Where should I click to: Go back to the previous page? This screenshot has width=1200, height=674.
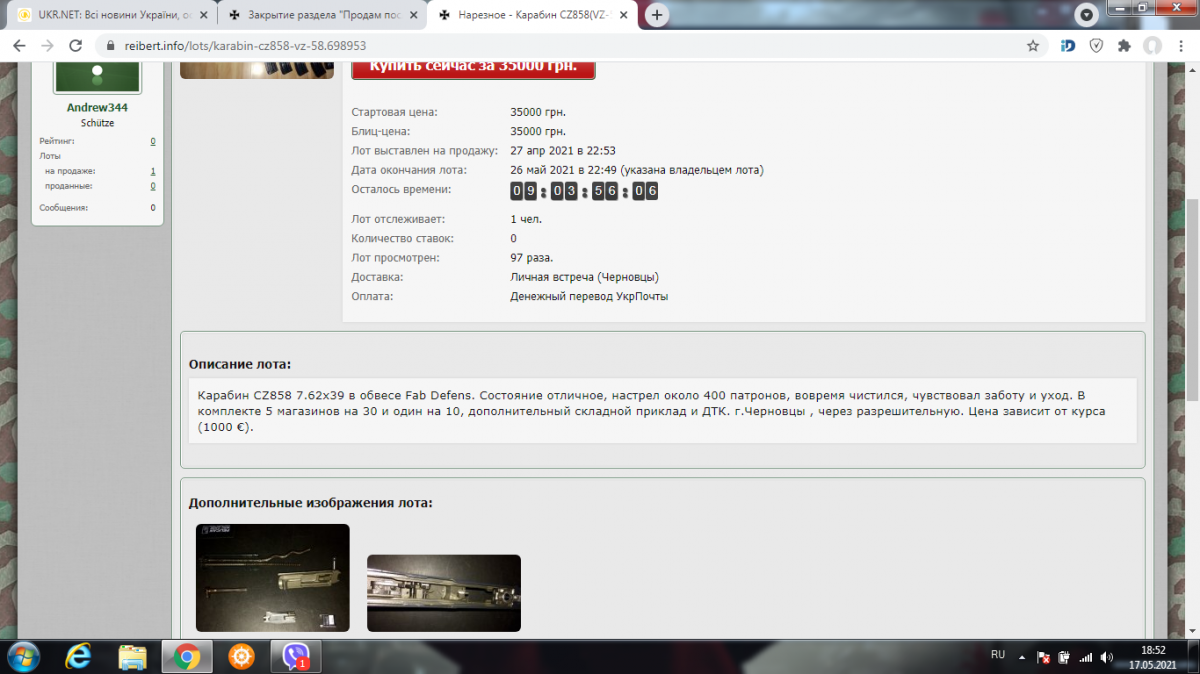pyautogui.click(x=20, y=46)
